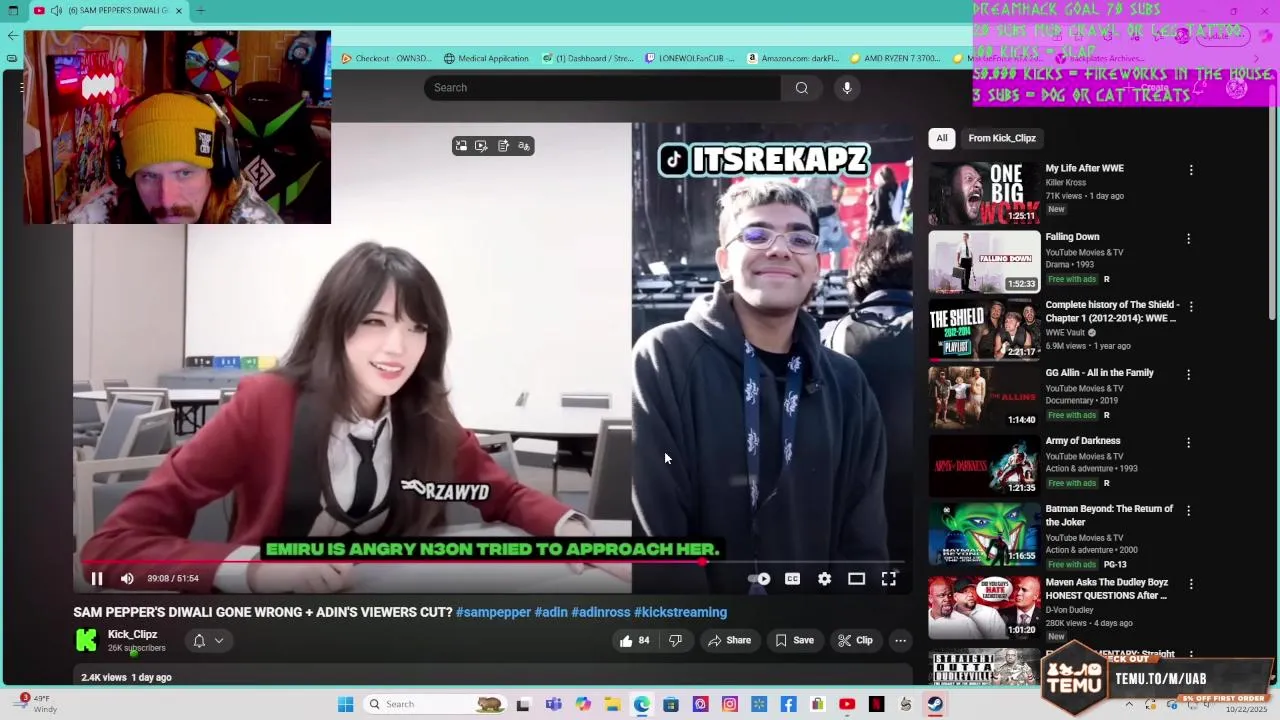Toggle the autoplay switch in player

pos(760,578)
